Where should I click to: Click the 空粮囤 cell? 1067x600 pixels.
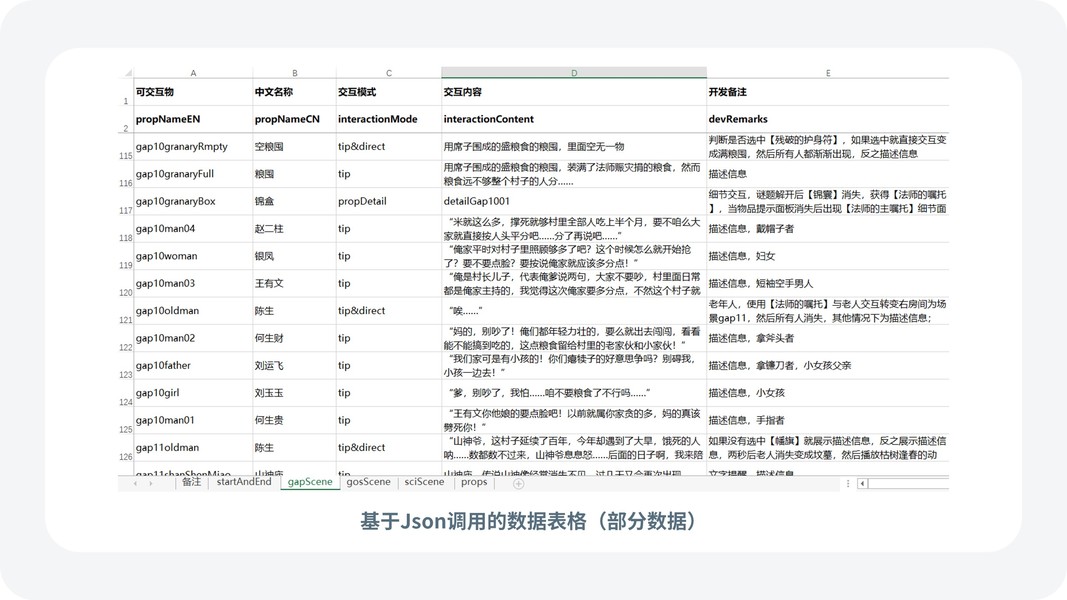295,147
